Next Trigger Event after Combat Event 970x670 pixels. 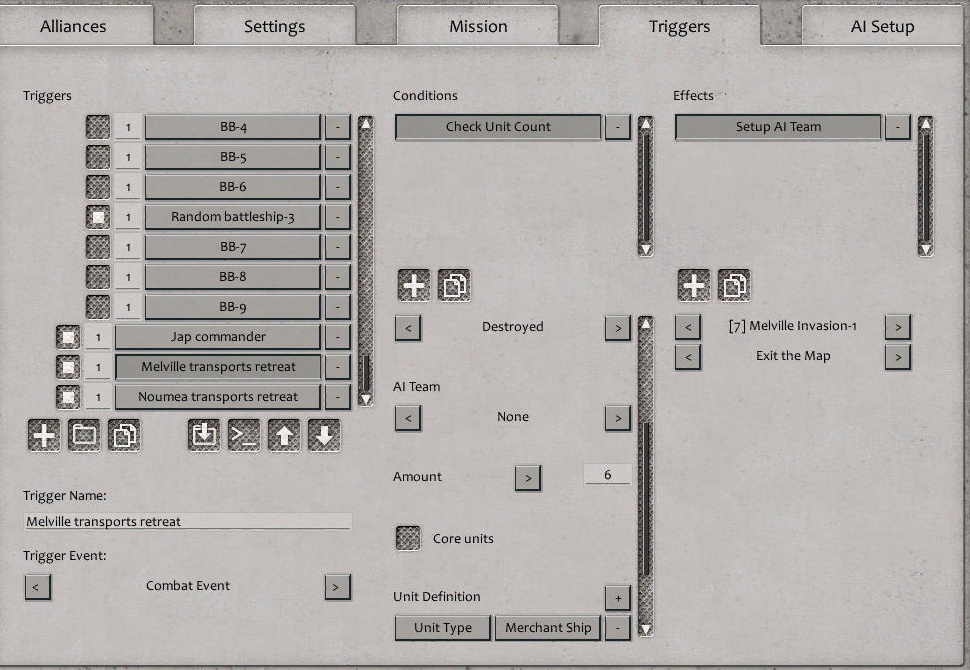point(337,587)
